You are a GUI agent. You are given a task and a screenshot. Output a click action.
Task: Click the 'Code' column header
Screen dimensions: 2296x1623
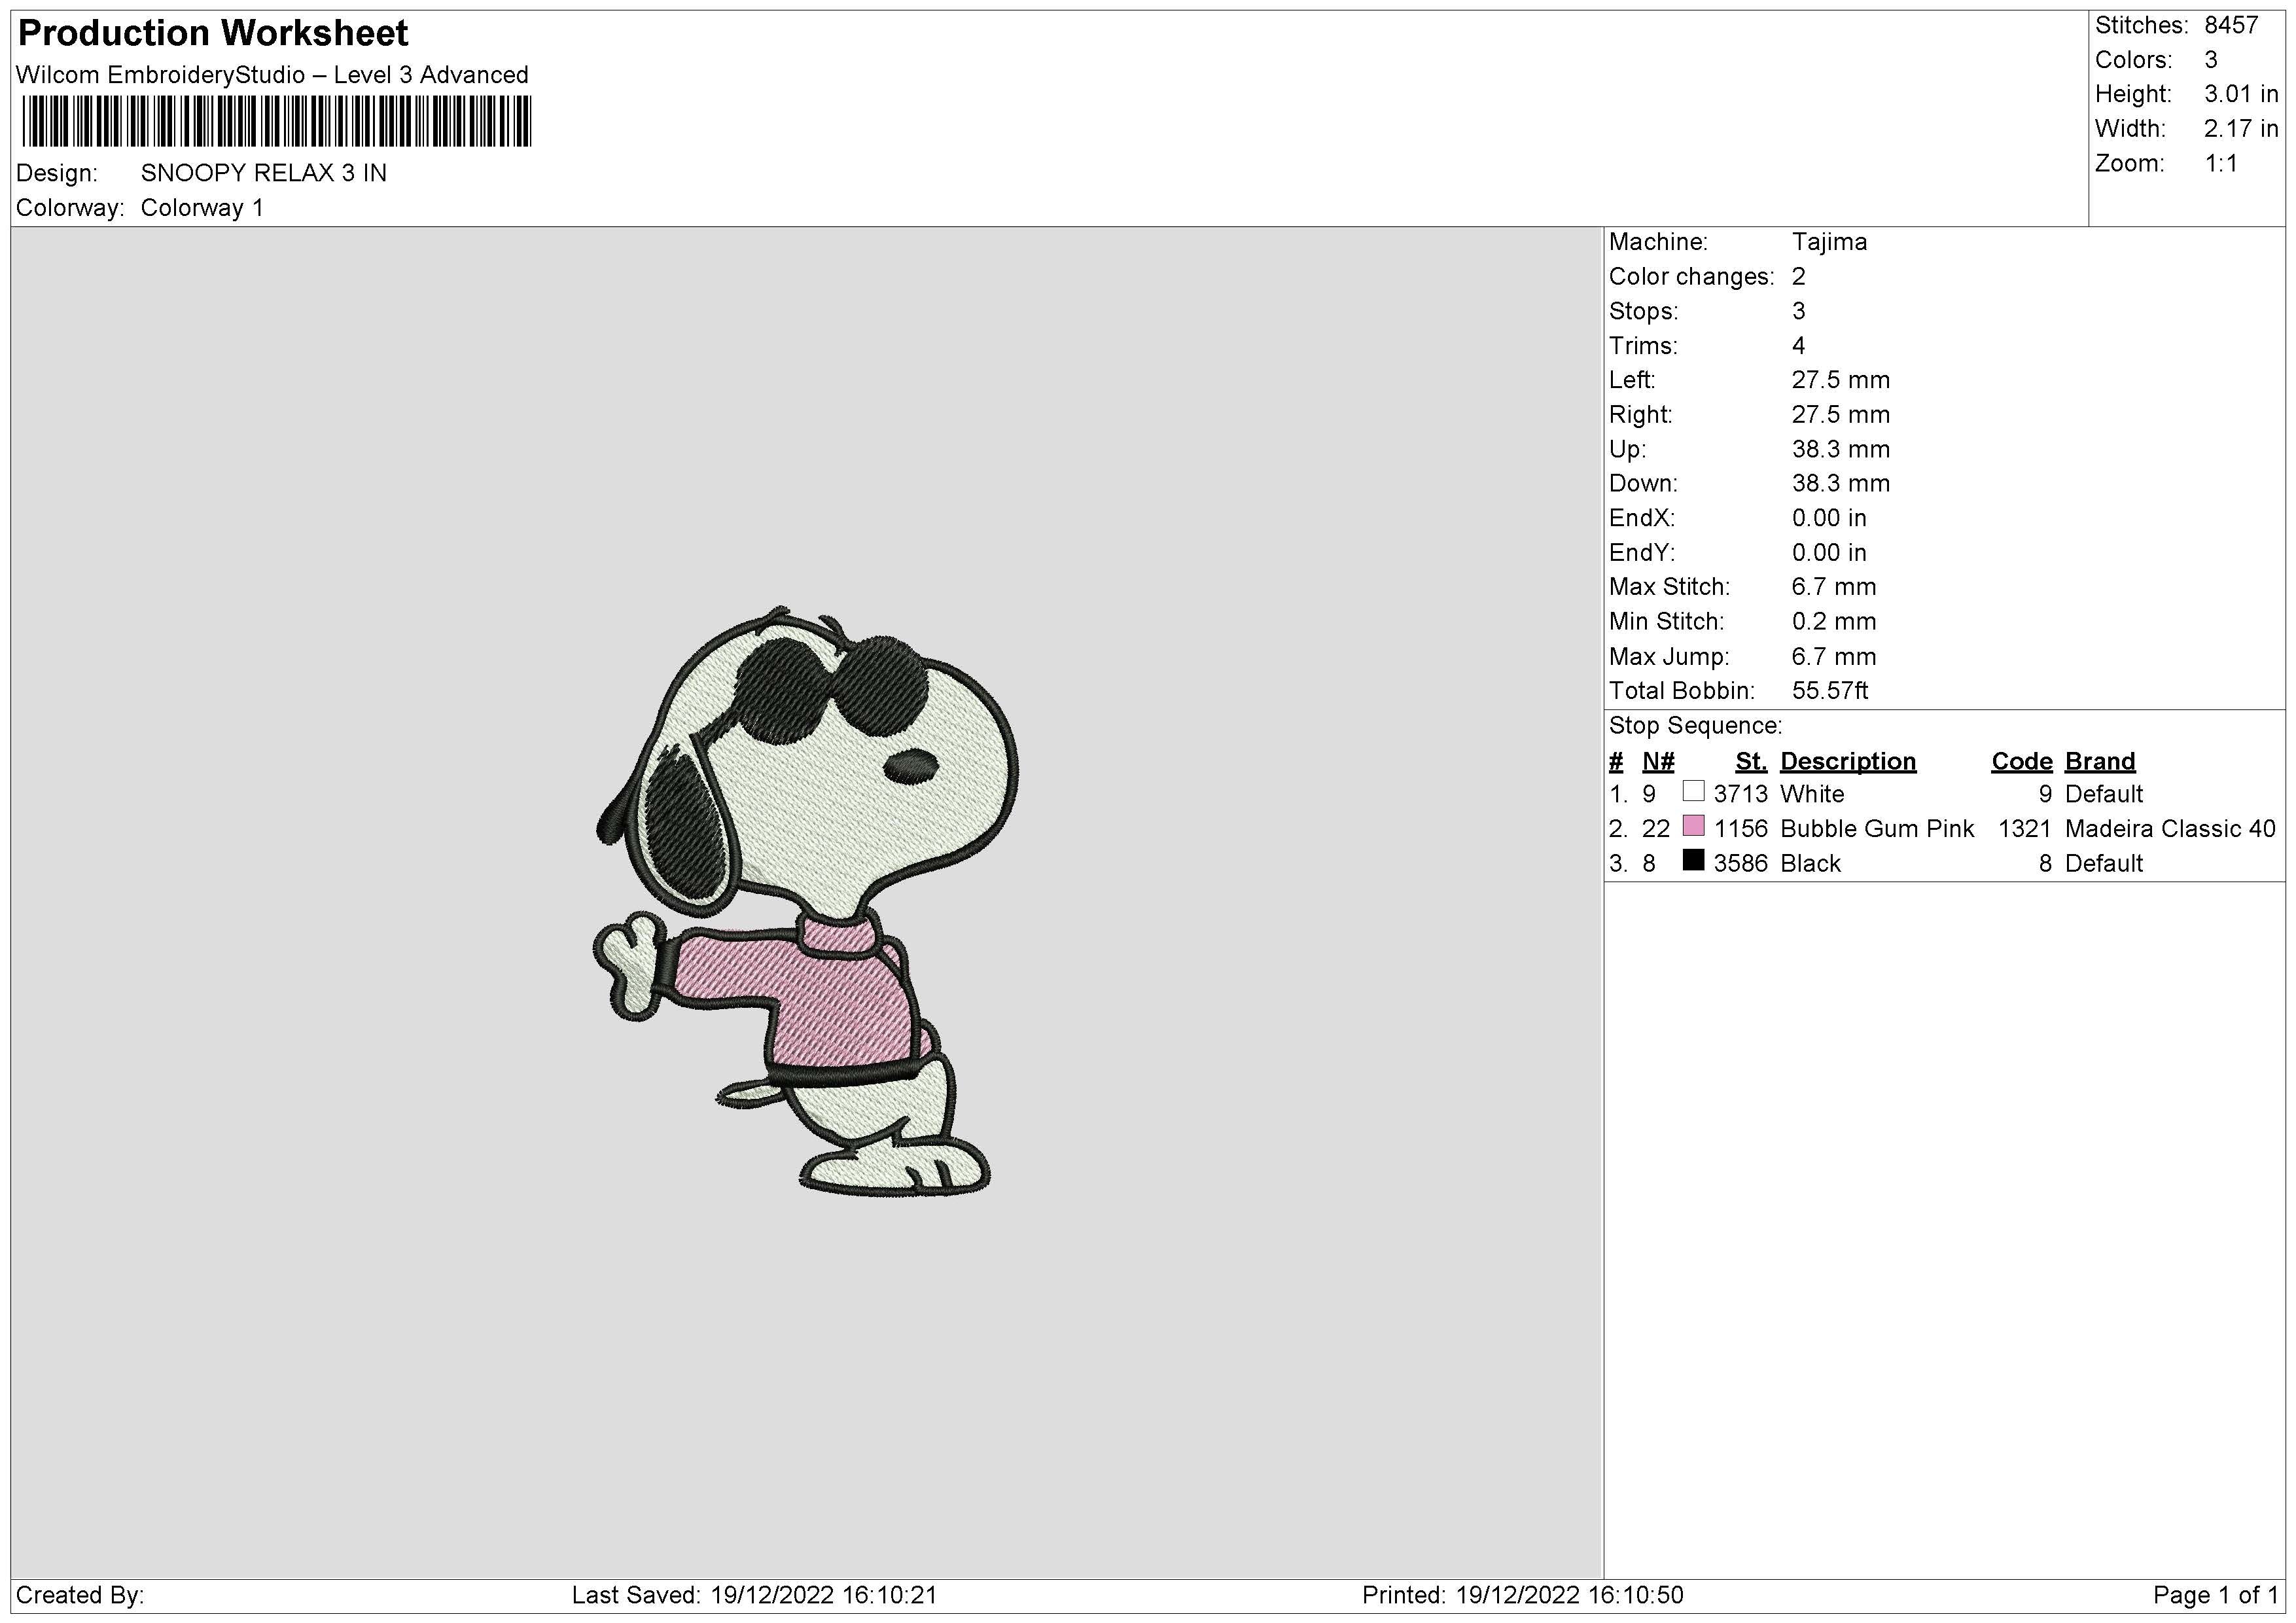coord(2021,762)
